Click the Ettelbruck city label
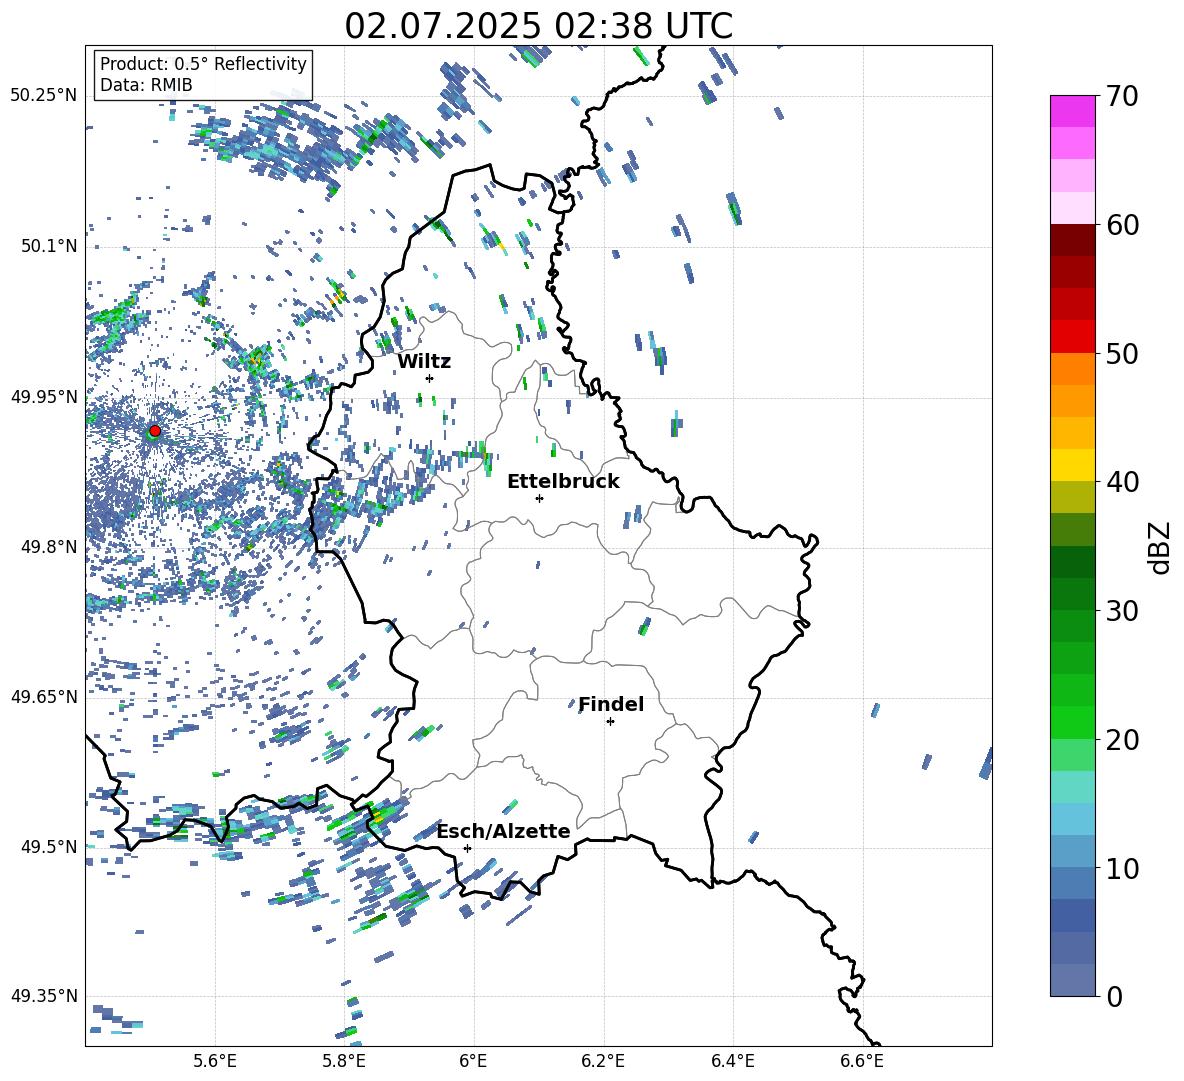The height and width of the screenshot is (1081, 1184). [563, 482]
